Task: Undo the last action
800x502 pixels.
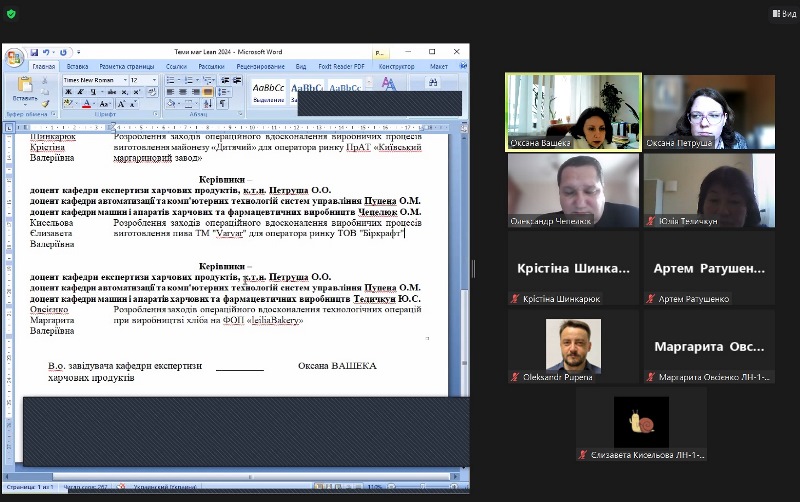Action: (x=46, y=52)
